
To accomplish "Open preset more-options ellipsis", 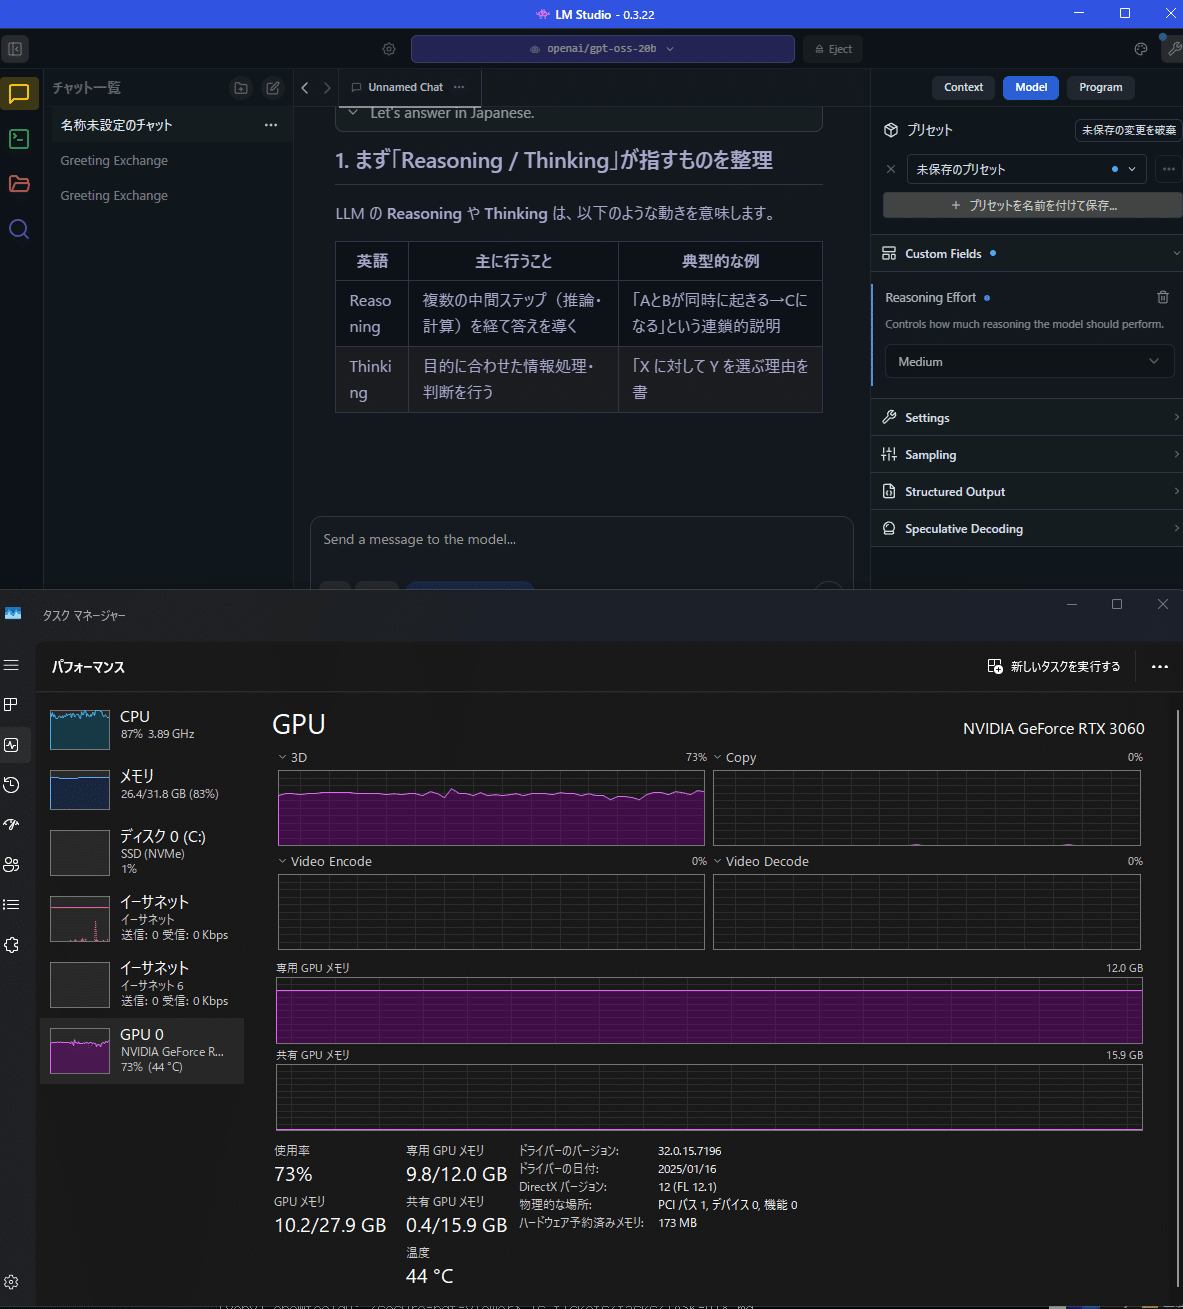I will click(1168, 169).
